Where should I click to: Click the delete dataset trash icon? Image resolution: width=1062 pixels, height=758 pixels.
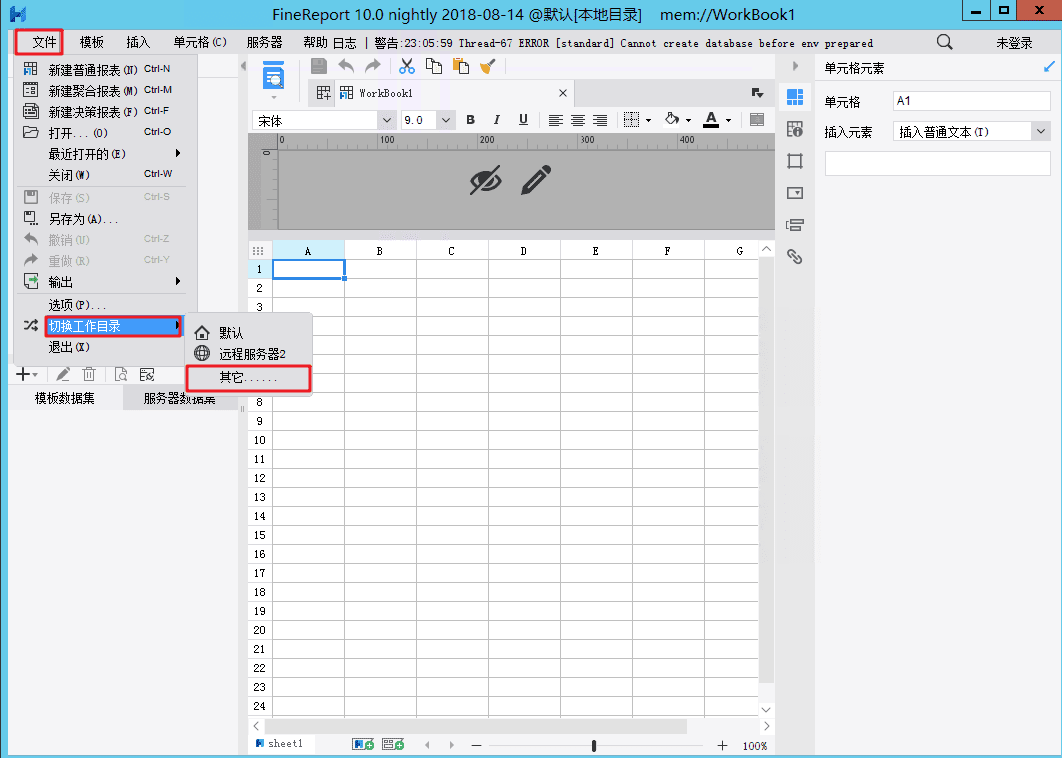[x=89, y=374]
